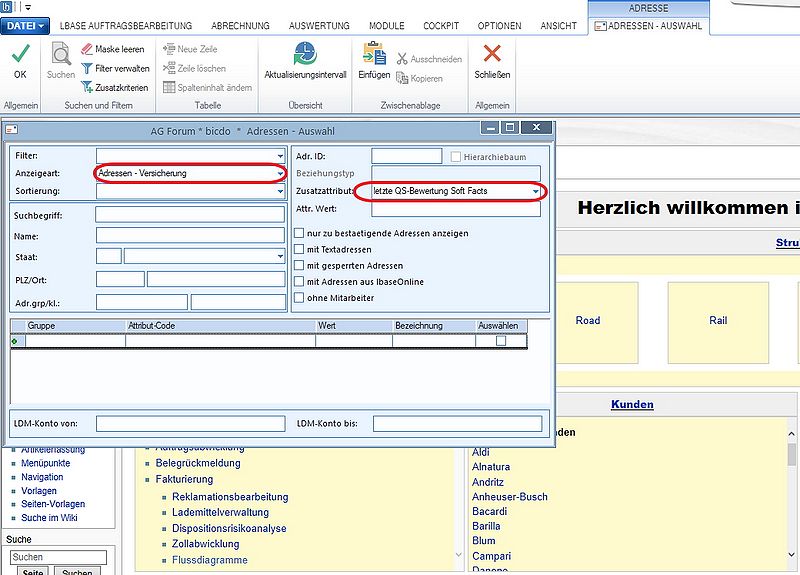The image size is (800, 575).
Task: Open the Sortierung dropdown
Action: click(x=280, y=191)
